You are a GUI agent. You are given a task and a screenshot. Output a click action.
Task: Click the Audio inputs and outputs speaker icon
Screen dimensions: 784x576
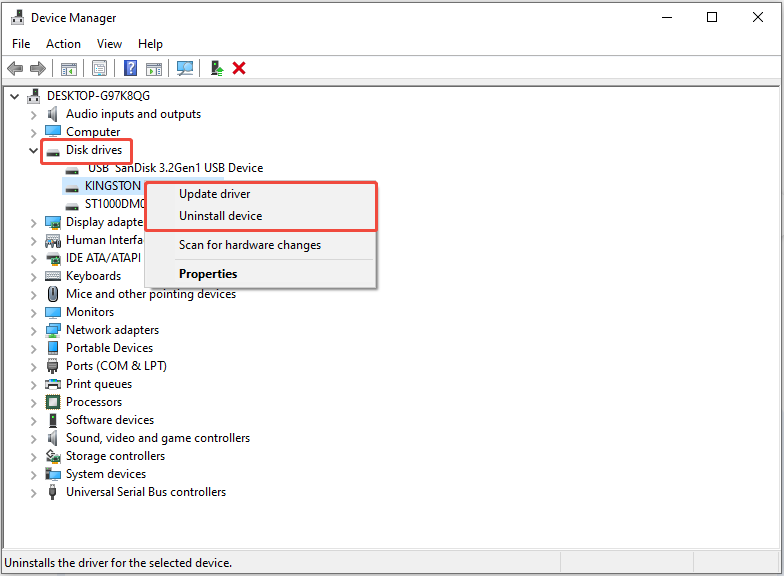point(52,114)
